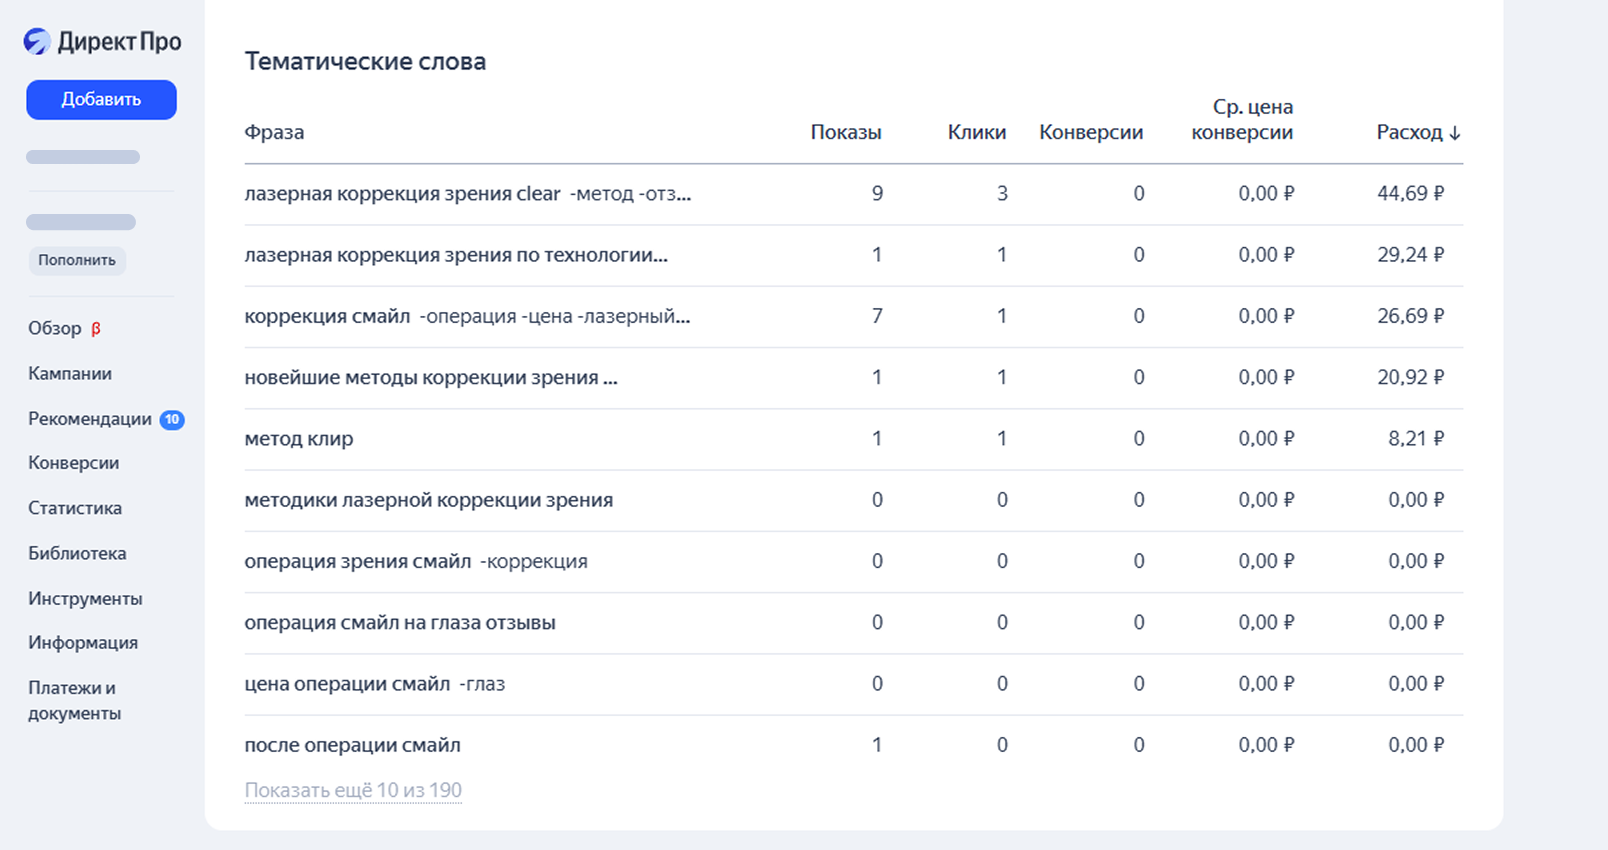1608x850 pixels.
Task: Click the Фраза column header
Action: click(274, 132)
